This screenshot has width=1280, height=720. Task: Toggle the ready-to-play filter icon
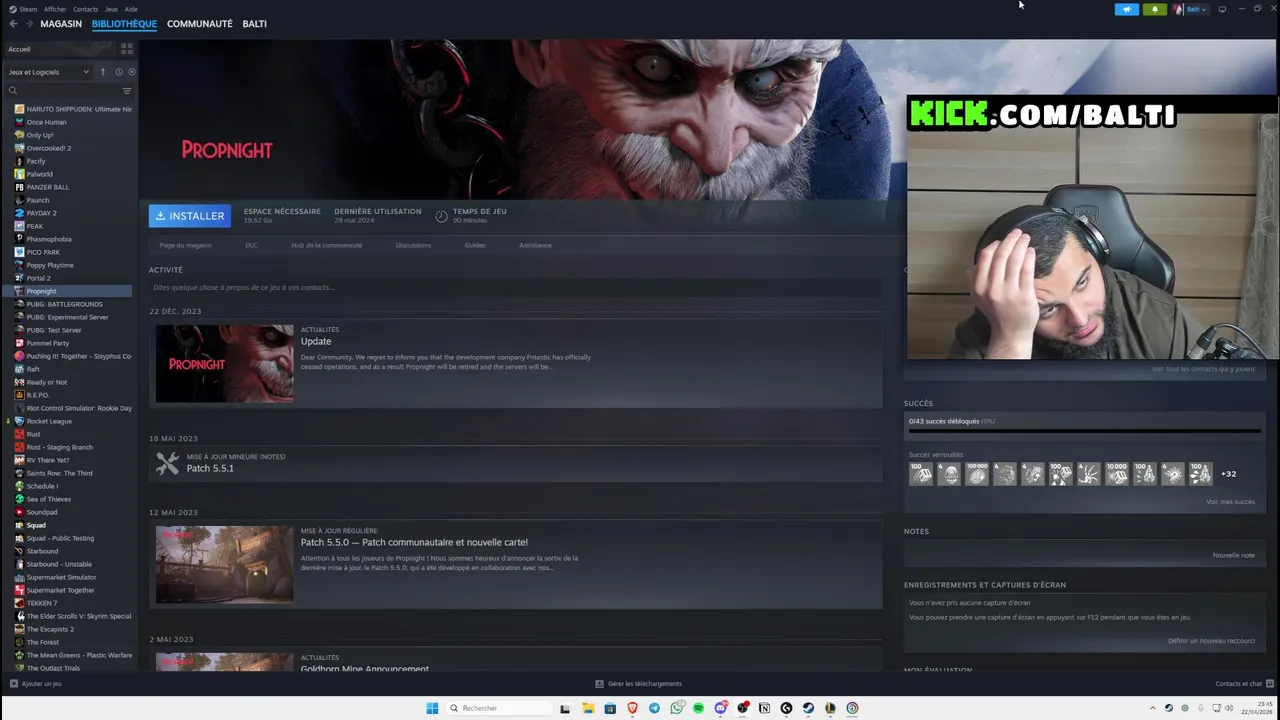pyautogui.click(x=131, y=72)
